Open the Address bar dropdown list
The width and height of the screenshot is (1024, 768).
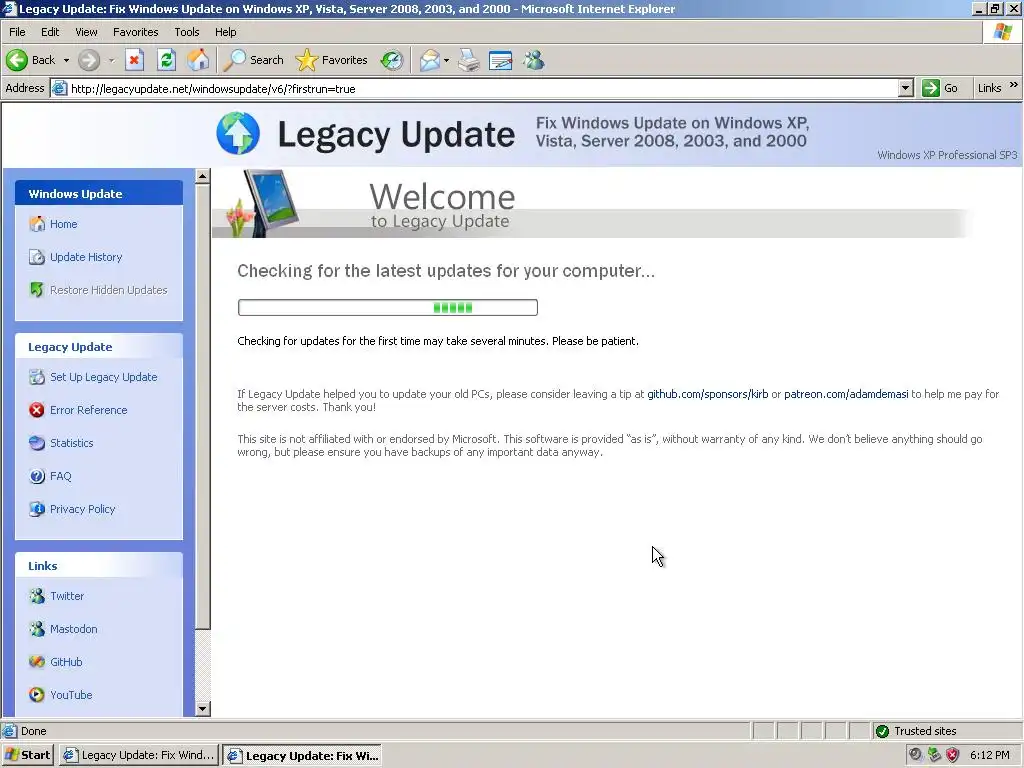pyautogui.click(x=905, y=88)
